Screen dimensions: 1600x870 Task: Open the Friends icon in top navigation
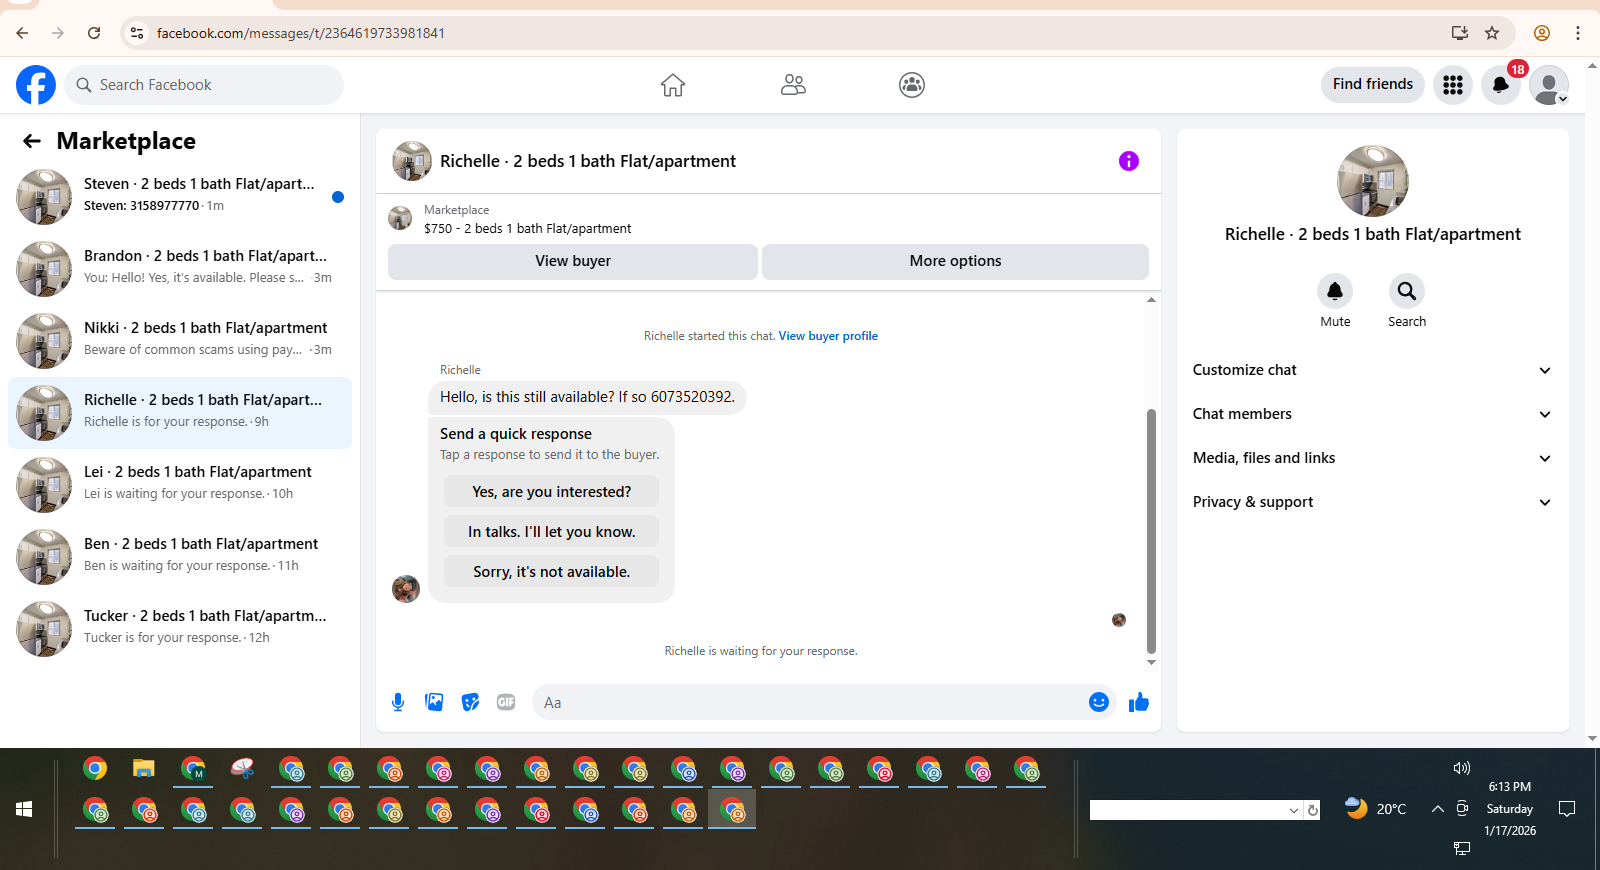[793, 85]
